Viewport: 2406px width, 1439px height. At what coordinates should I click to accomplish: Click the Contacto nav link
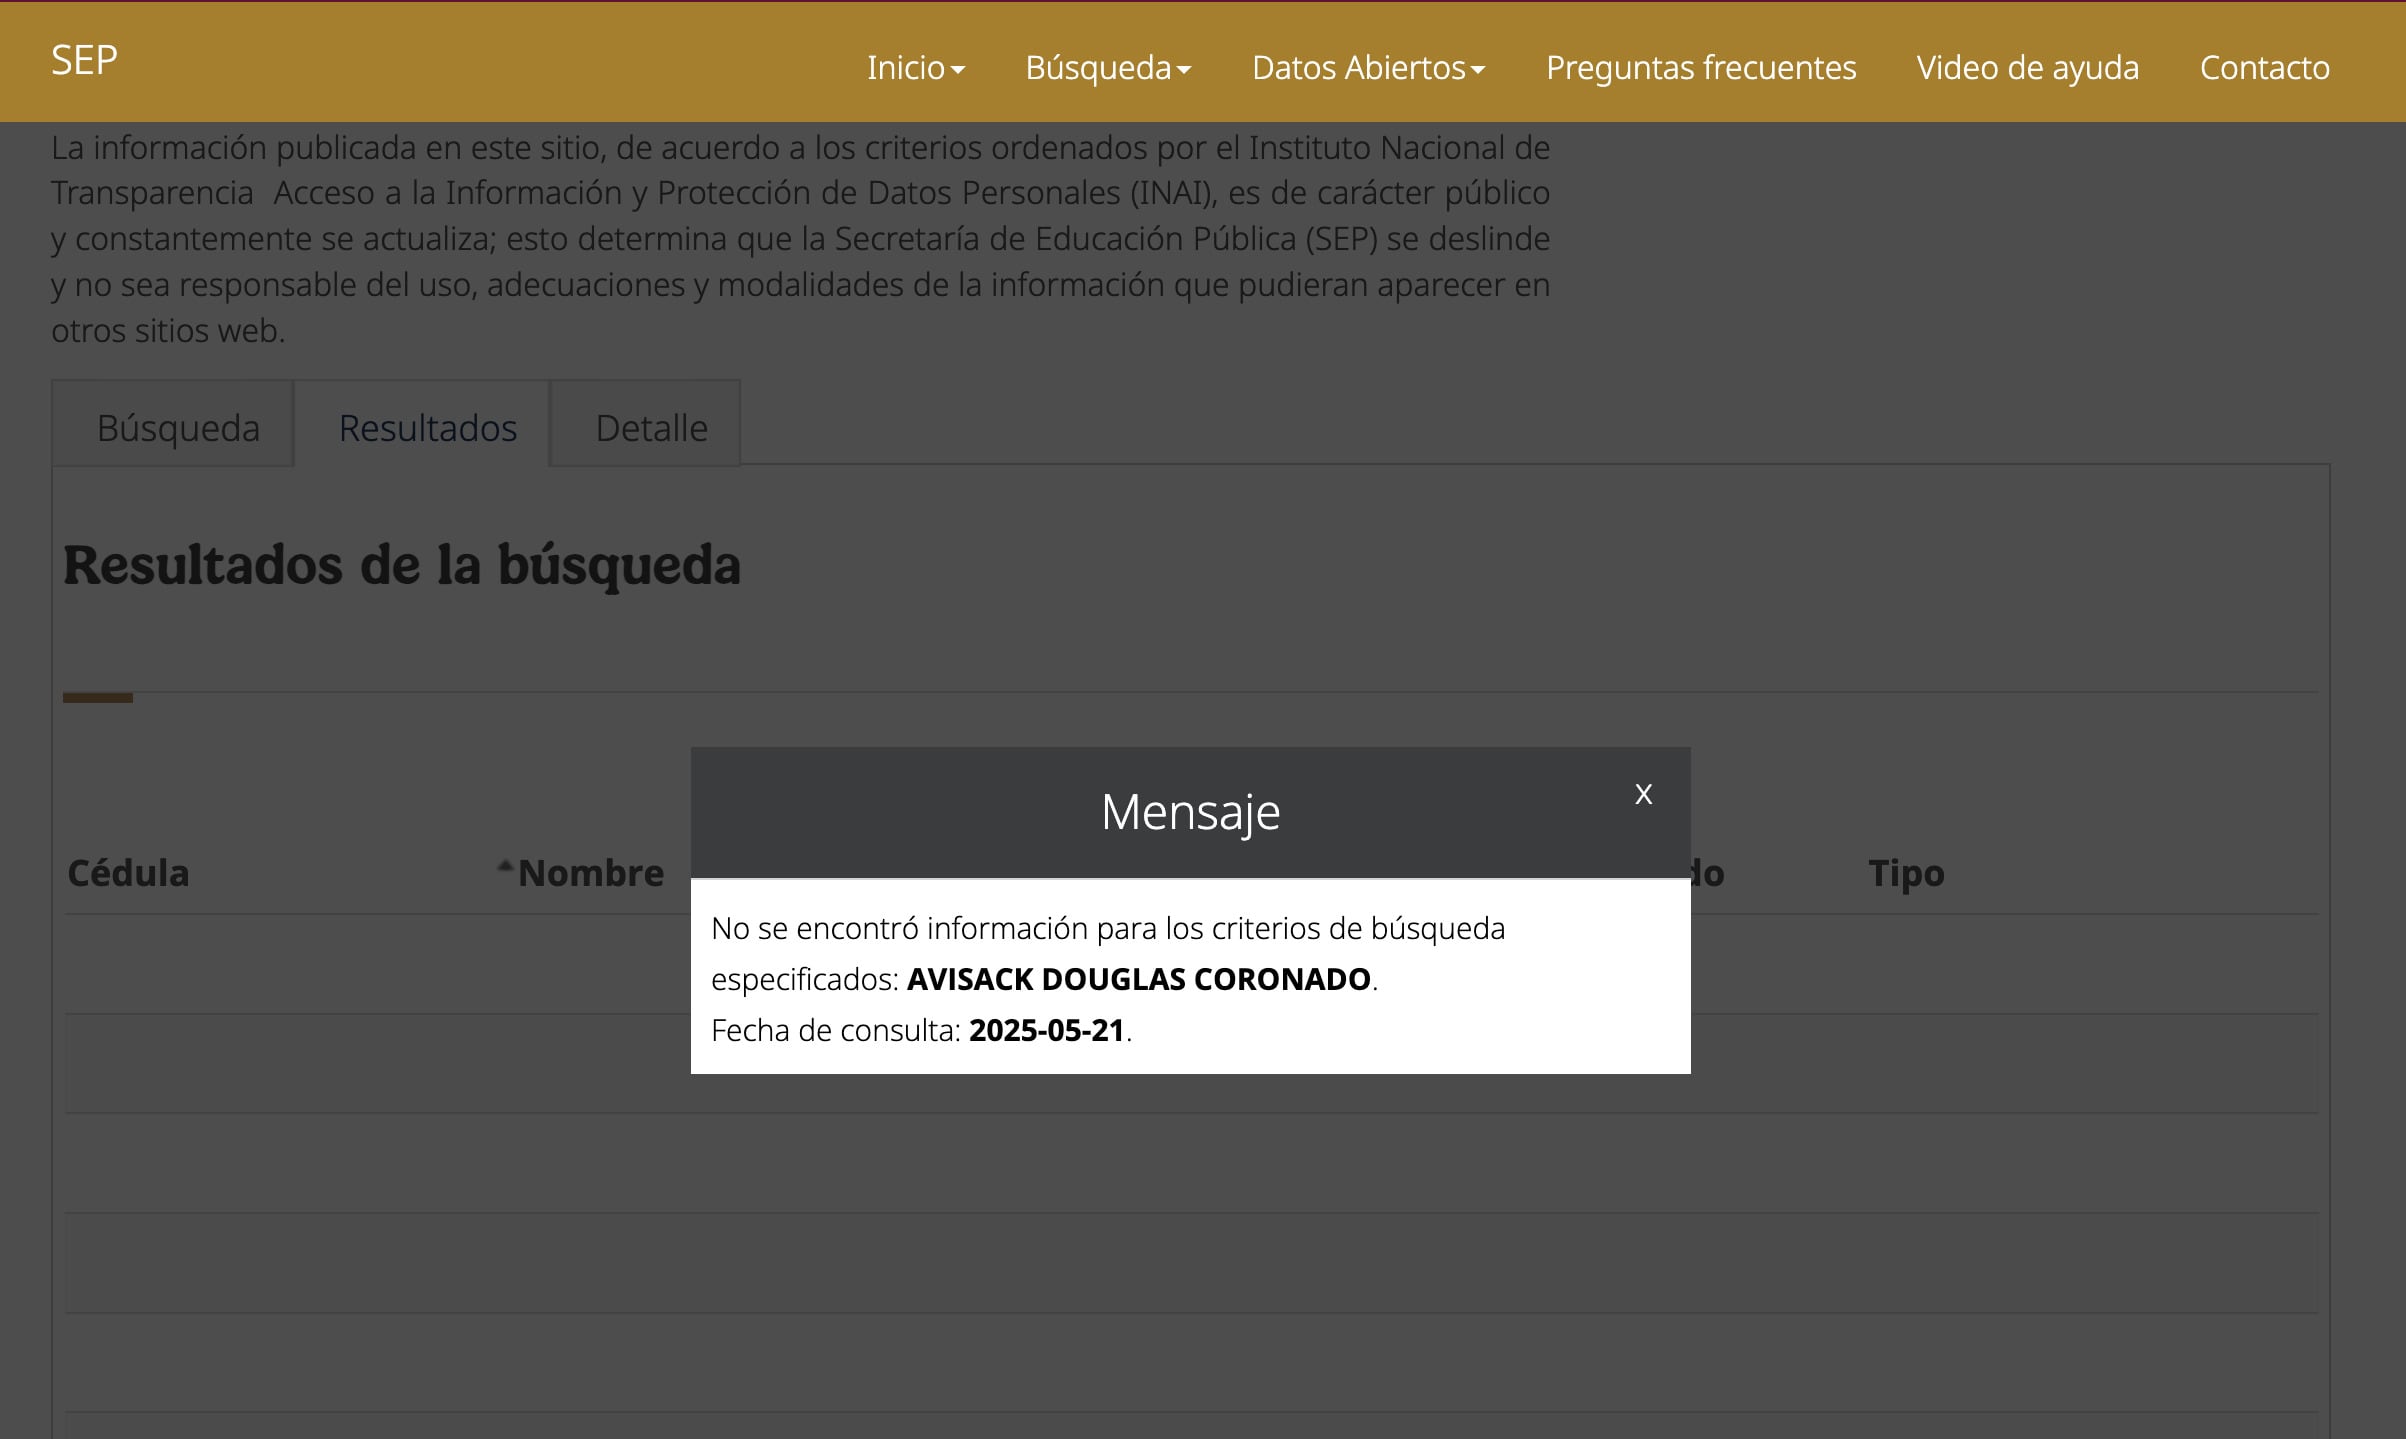2264,68
